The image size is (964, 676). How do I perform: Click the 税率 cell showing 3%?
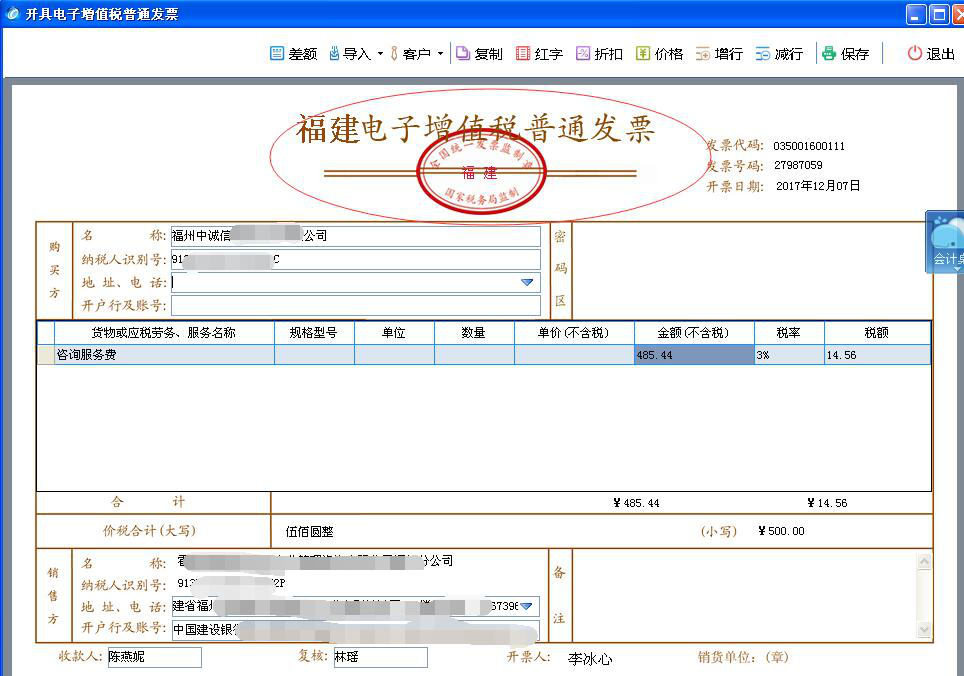pyautogui.click(x=789, y=355)
